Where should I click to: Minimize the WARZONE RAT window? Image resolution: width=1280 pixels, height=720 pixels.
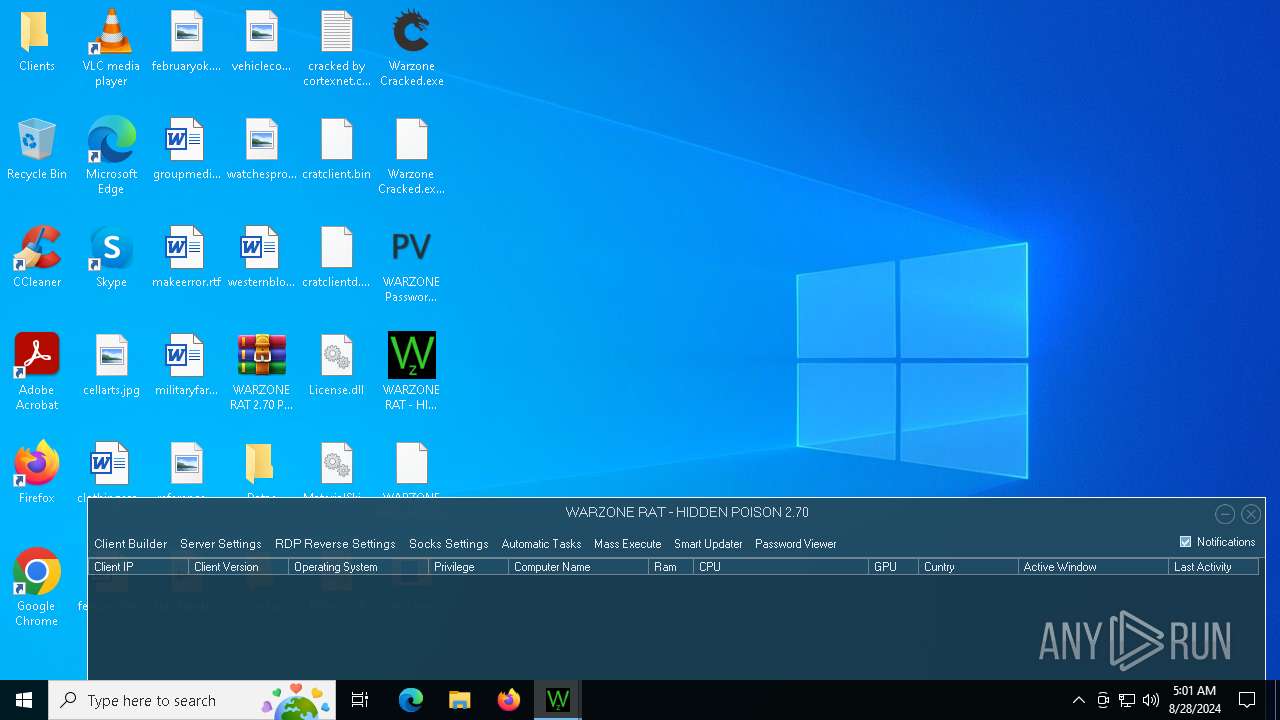(x=1225, y=514)
